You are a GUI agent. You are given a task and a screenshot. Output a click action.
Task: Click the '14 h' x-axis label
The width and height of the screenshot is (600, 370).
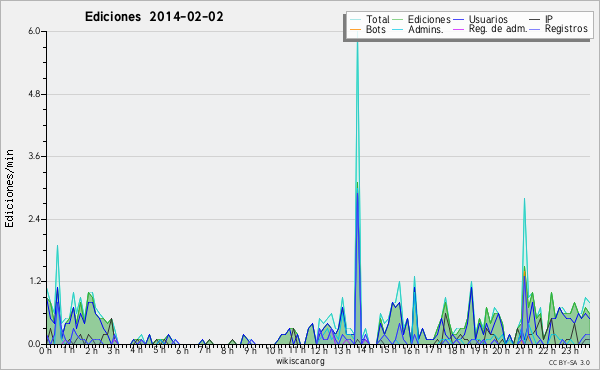point(365,350)
